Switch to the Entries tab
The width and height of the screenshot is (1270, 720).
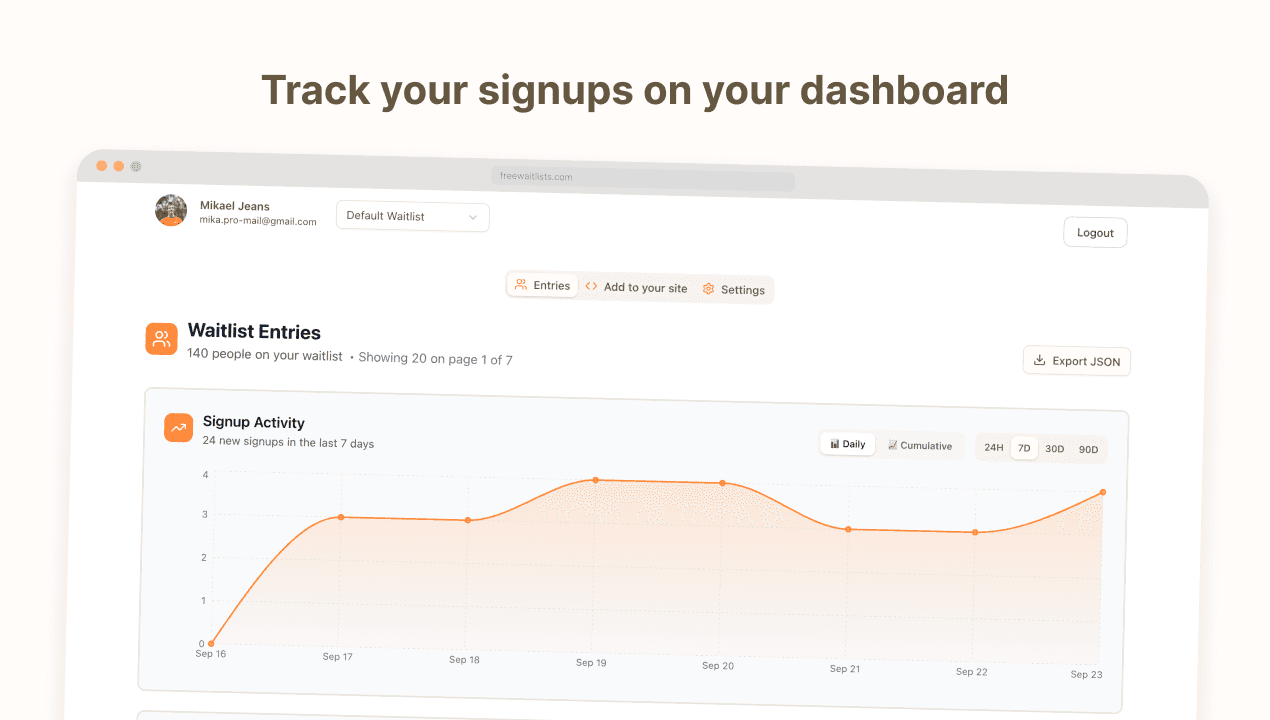544,284
